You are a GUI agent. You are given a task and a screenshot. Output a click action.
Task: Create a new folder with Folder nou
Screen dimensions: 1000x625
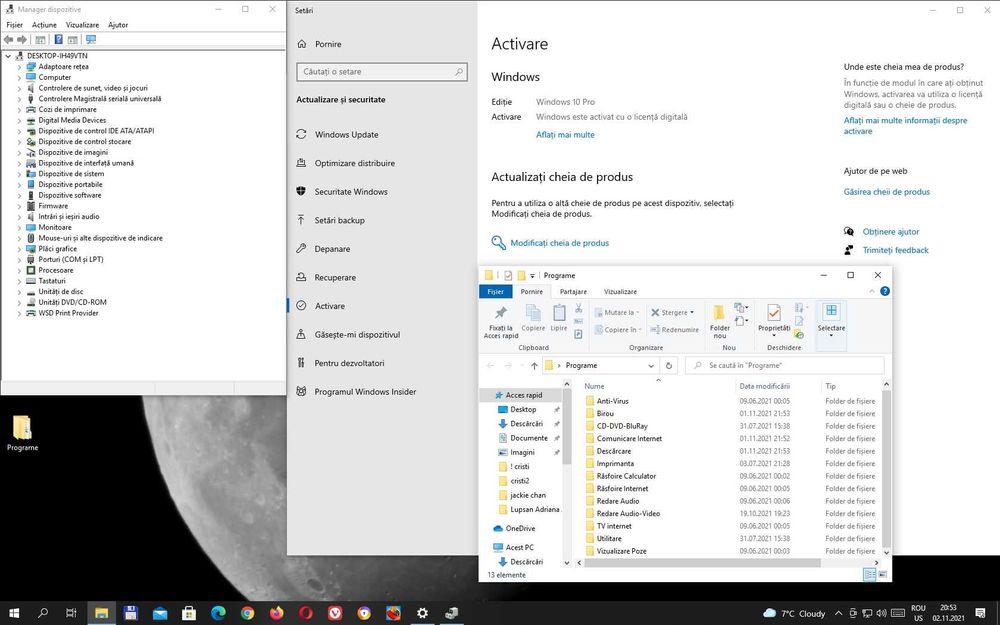point(719,322)
